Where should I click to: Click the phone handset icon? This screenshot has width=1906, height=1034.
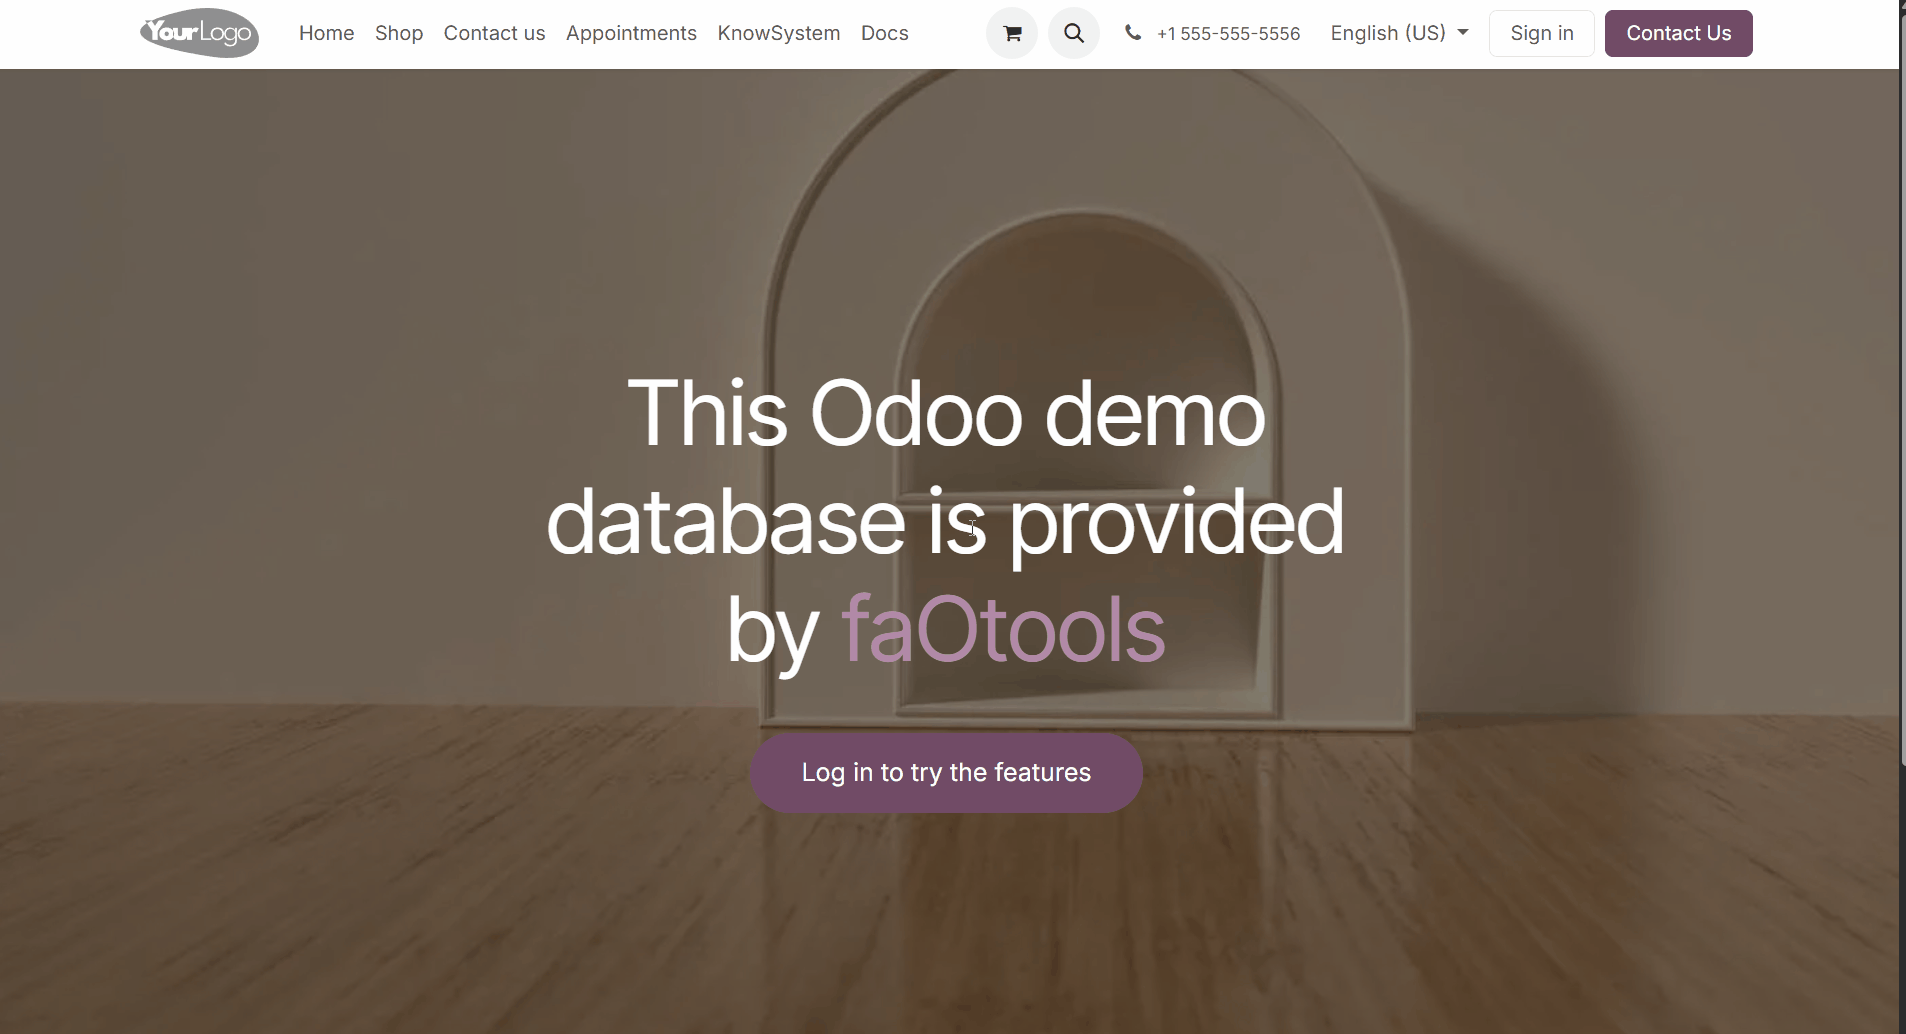[1132, 33]
